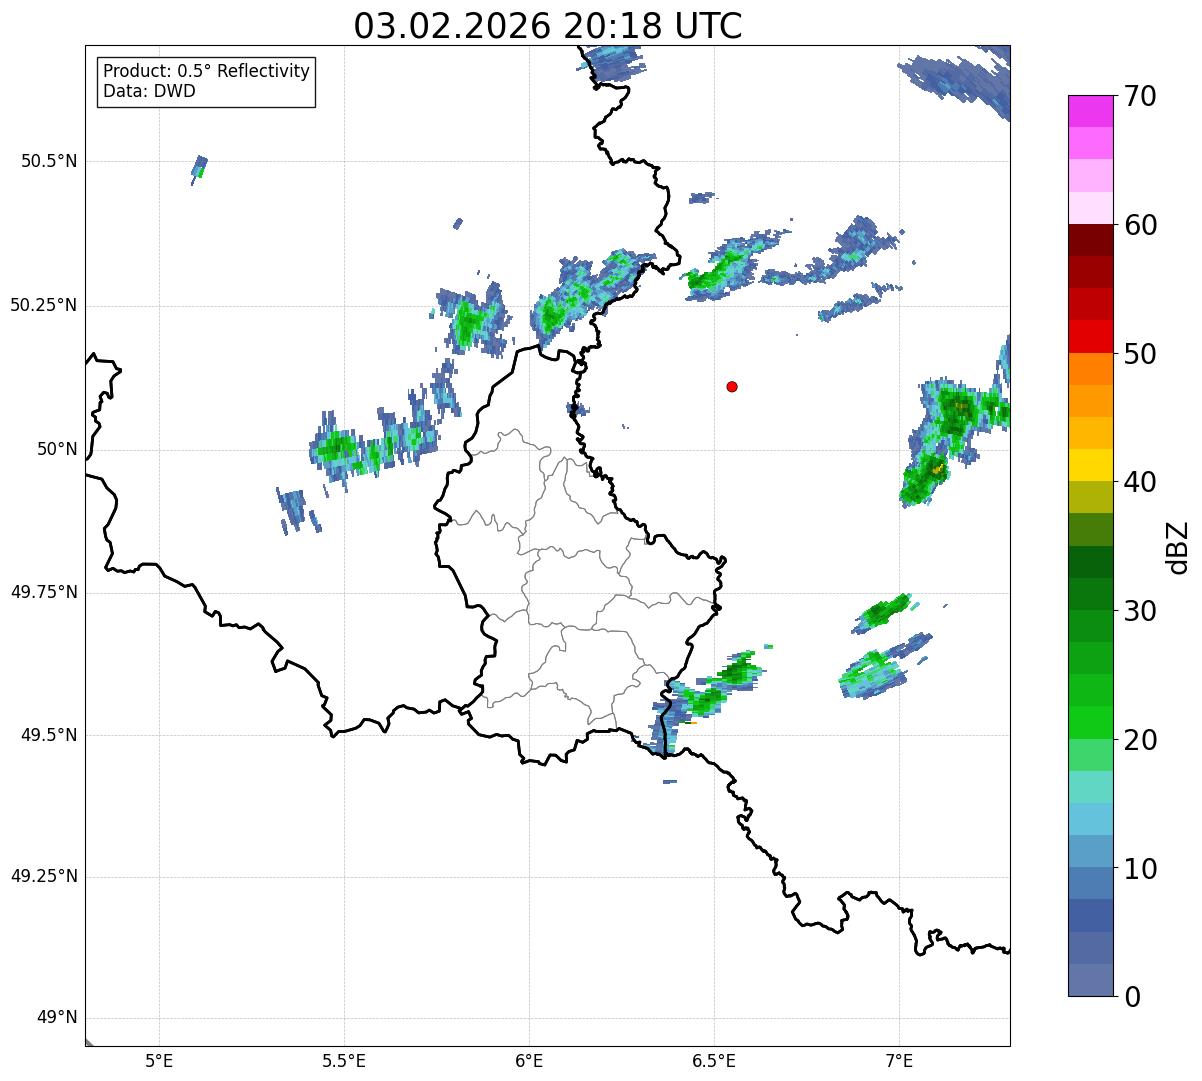The image size is (1202, 1081).
Task: Click the 6.5°E longitude label
Action: coord(714,1061)
